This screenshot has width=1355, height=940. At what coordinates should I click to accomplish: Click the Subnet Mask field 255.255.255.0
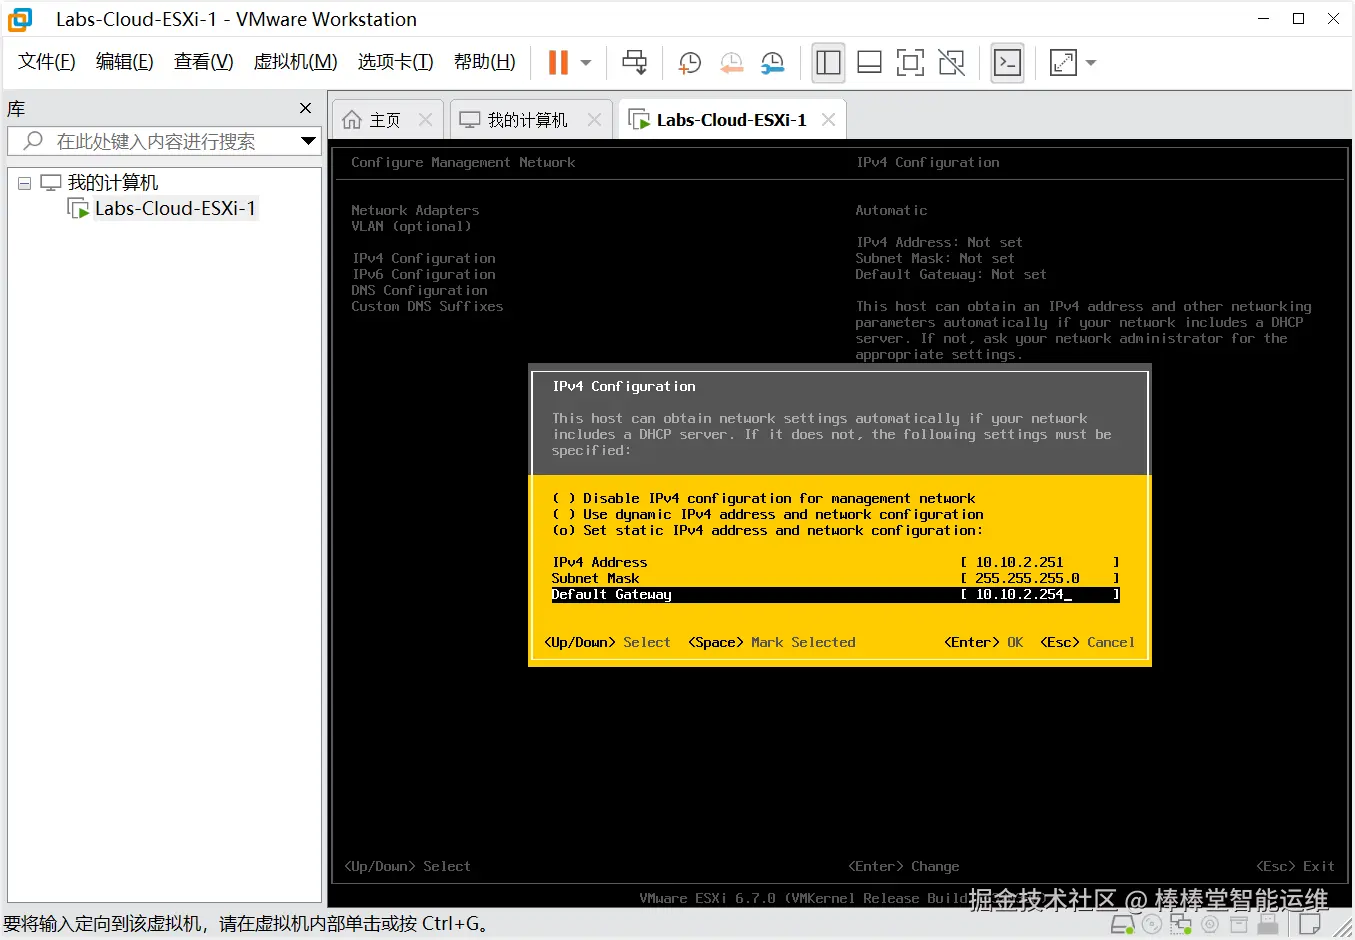[1040, 578]
